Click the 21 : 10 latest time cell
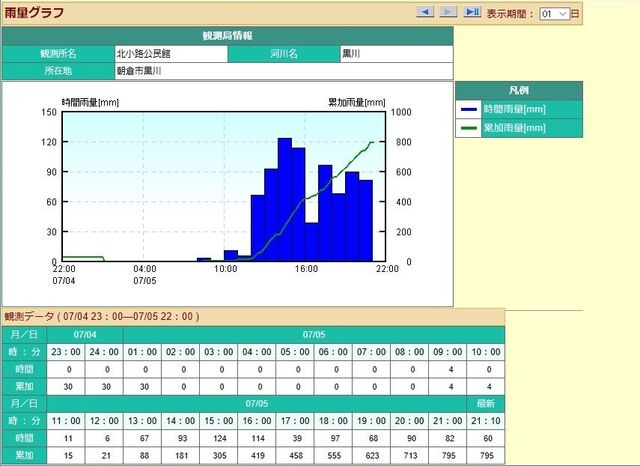This screenshot has width=640, height=466. [x=486, y=421]
